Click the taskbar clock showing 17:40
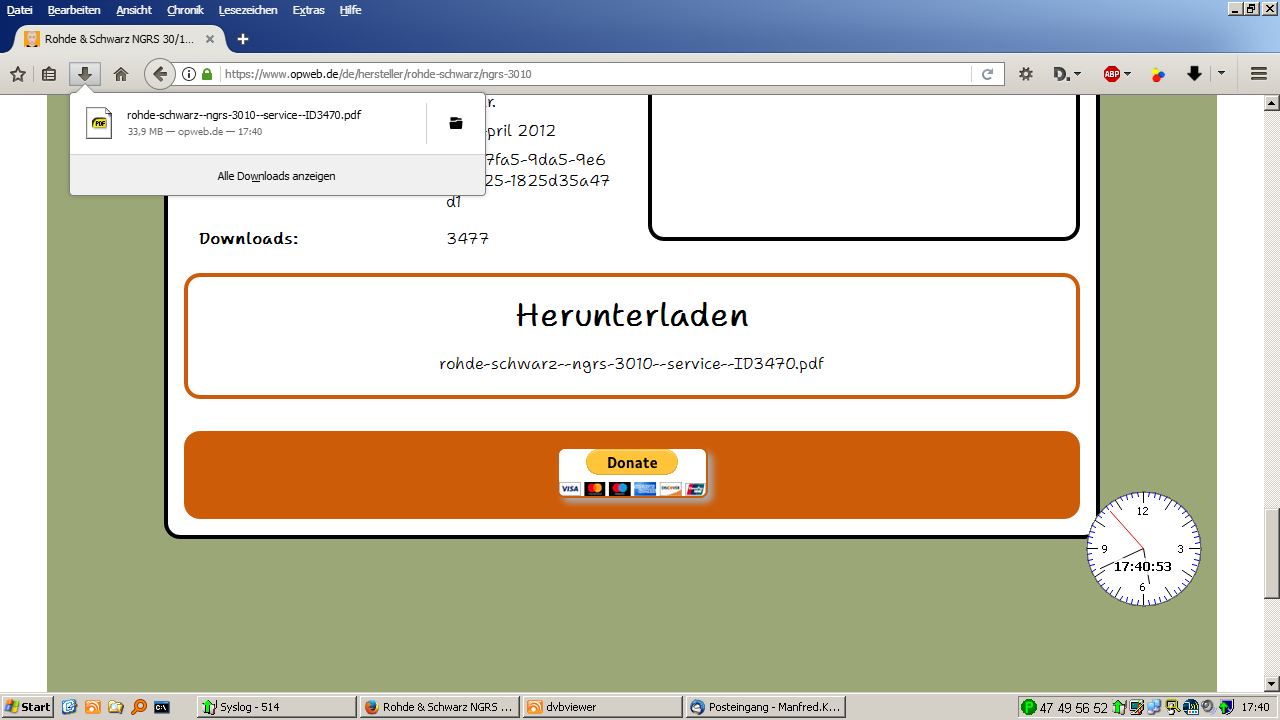The image size is (1280, 720). point(1255,708)
